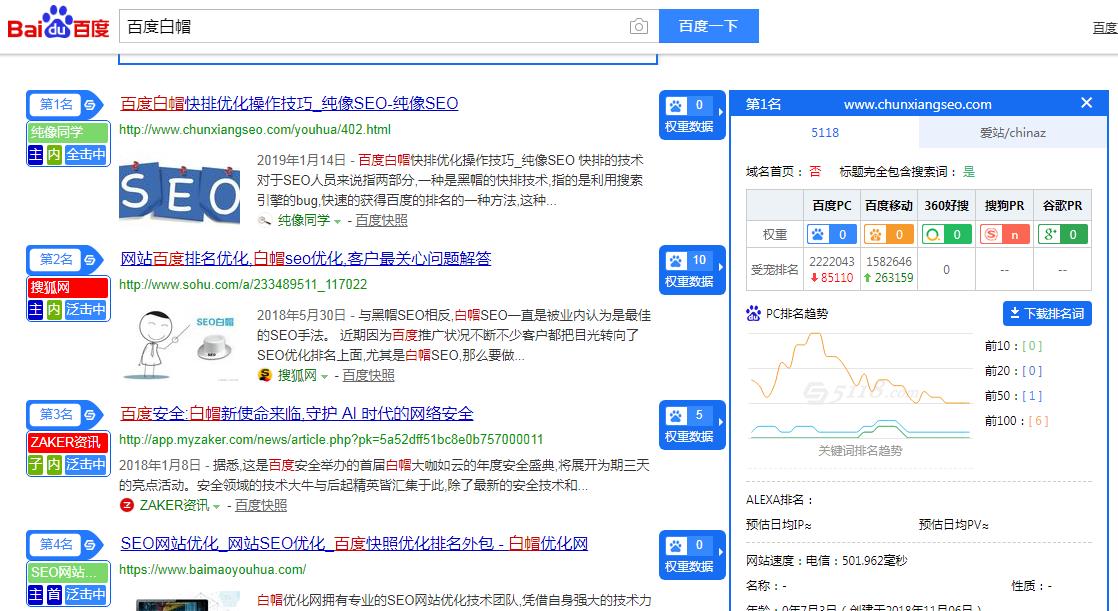Open result SEO网站优化 白帽优化网 title link
Viewport: 1118px width, 611px height.
tap(354, 543)
